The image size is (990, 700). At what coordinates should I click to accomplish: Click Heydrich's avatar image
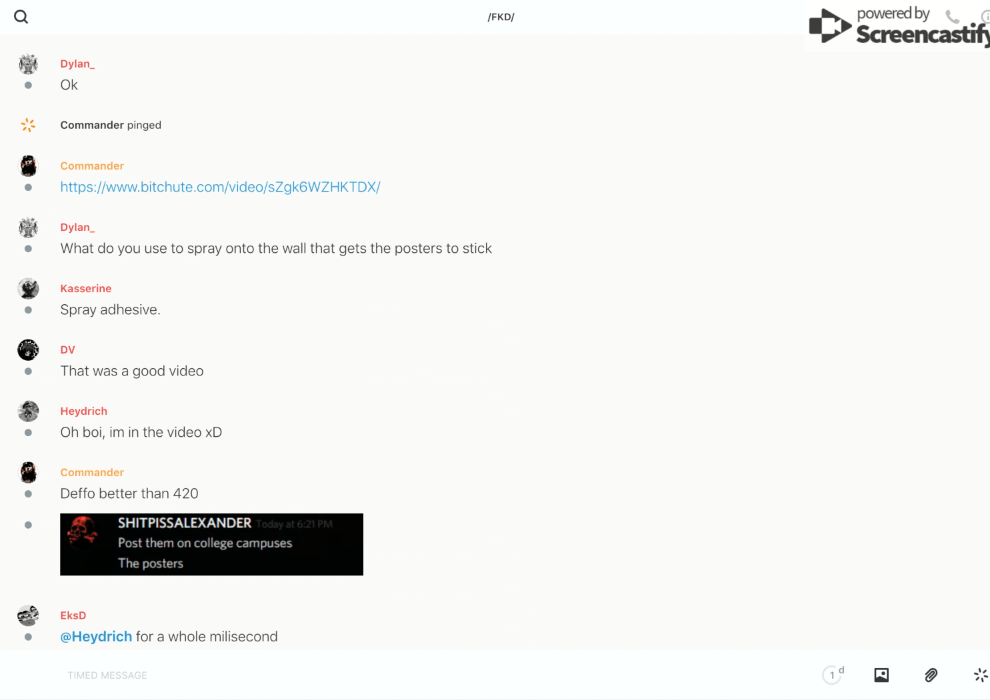click(28, 411)
